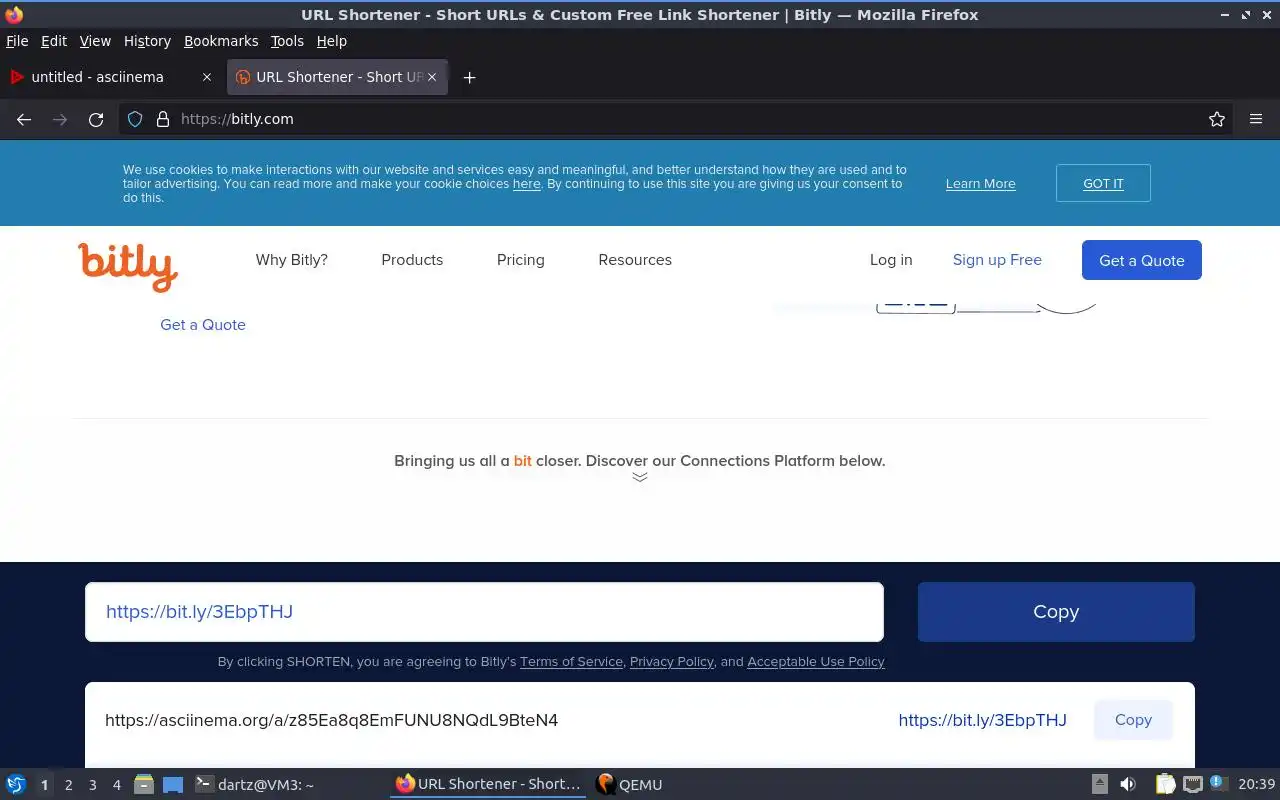The height and width of the screenshot is (800, 1280).
Task: Open the network tray icon
Action: [x=1192, y=785]
